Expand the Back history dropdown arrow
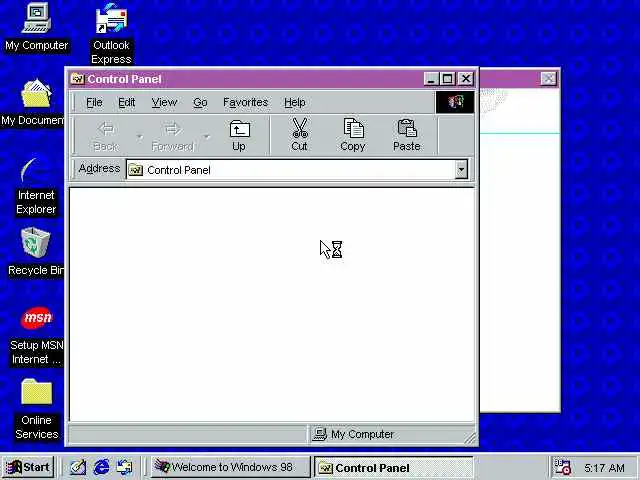This screenshot has height=480, width=640. click(140, 136)
